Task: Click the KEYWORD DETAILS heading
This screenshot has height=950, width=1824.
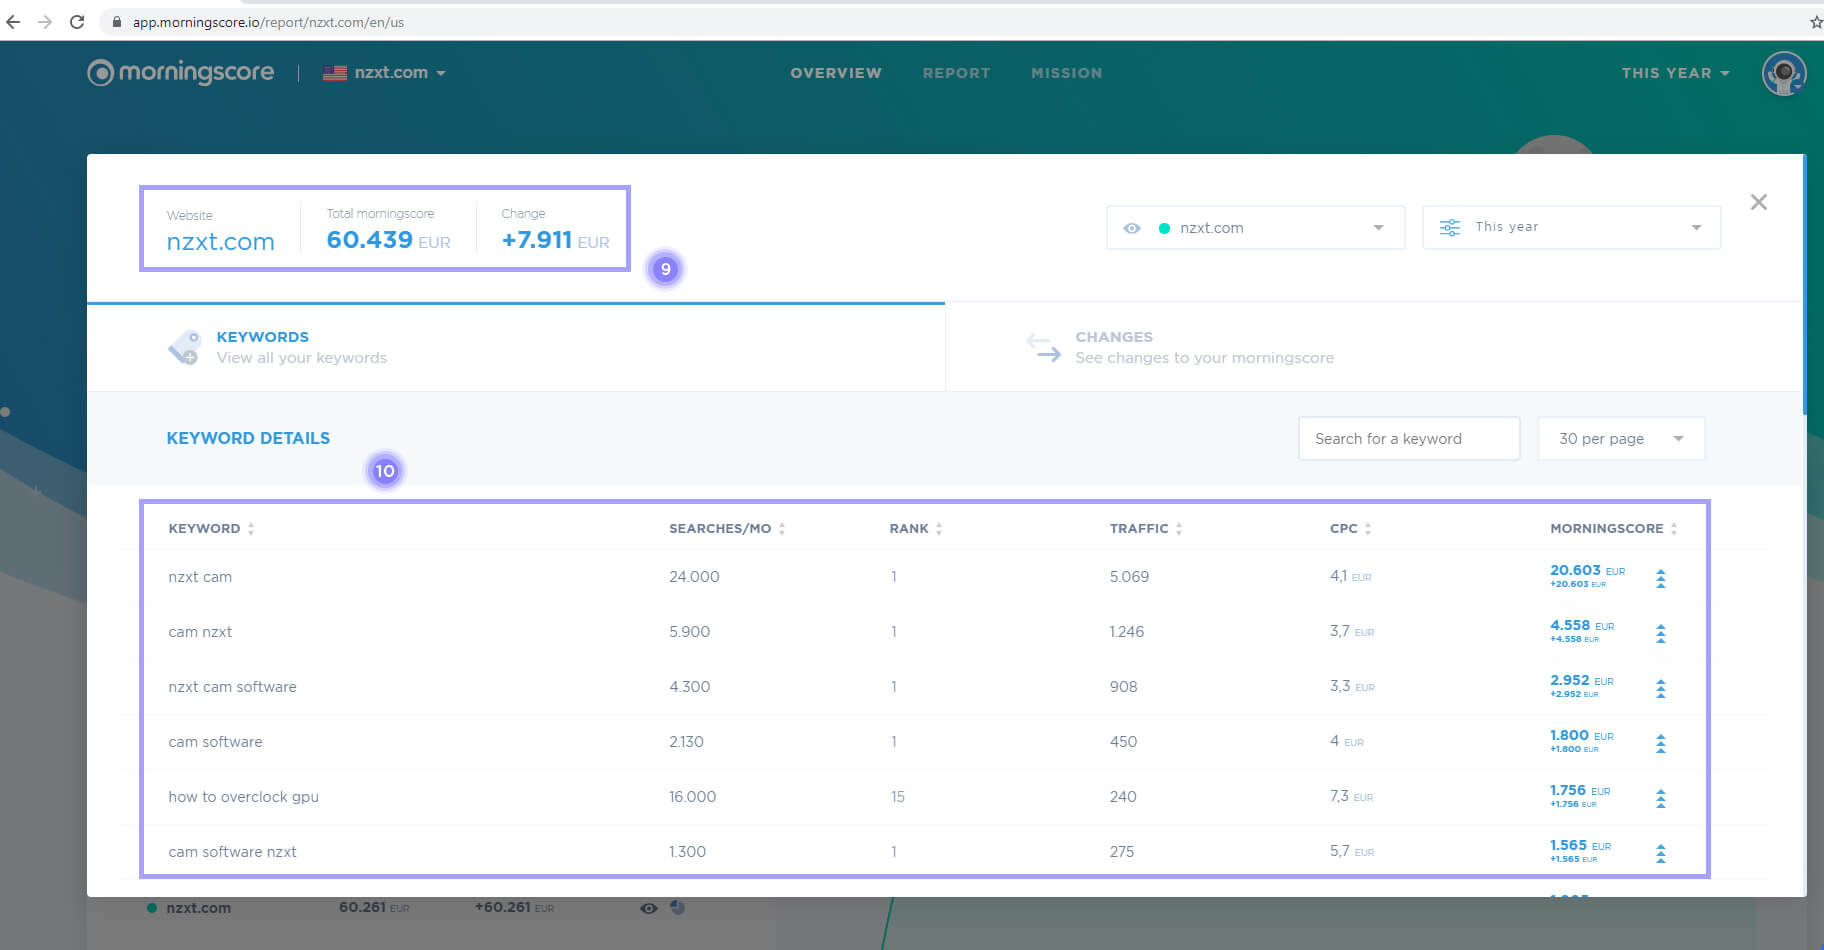Action: coord(248,438)
